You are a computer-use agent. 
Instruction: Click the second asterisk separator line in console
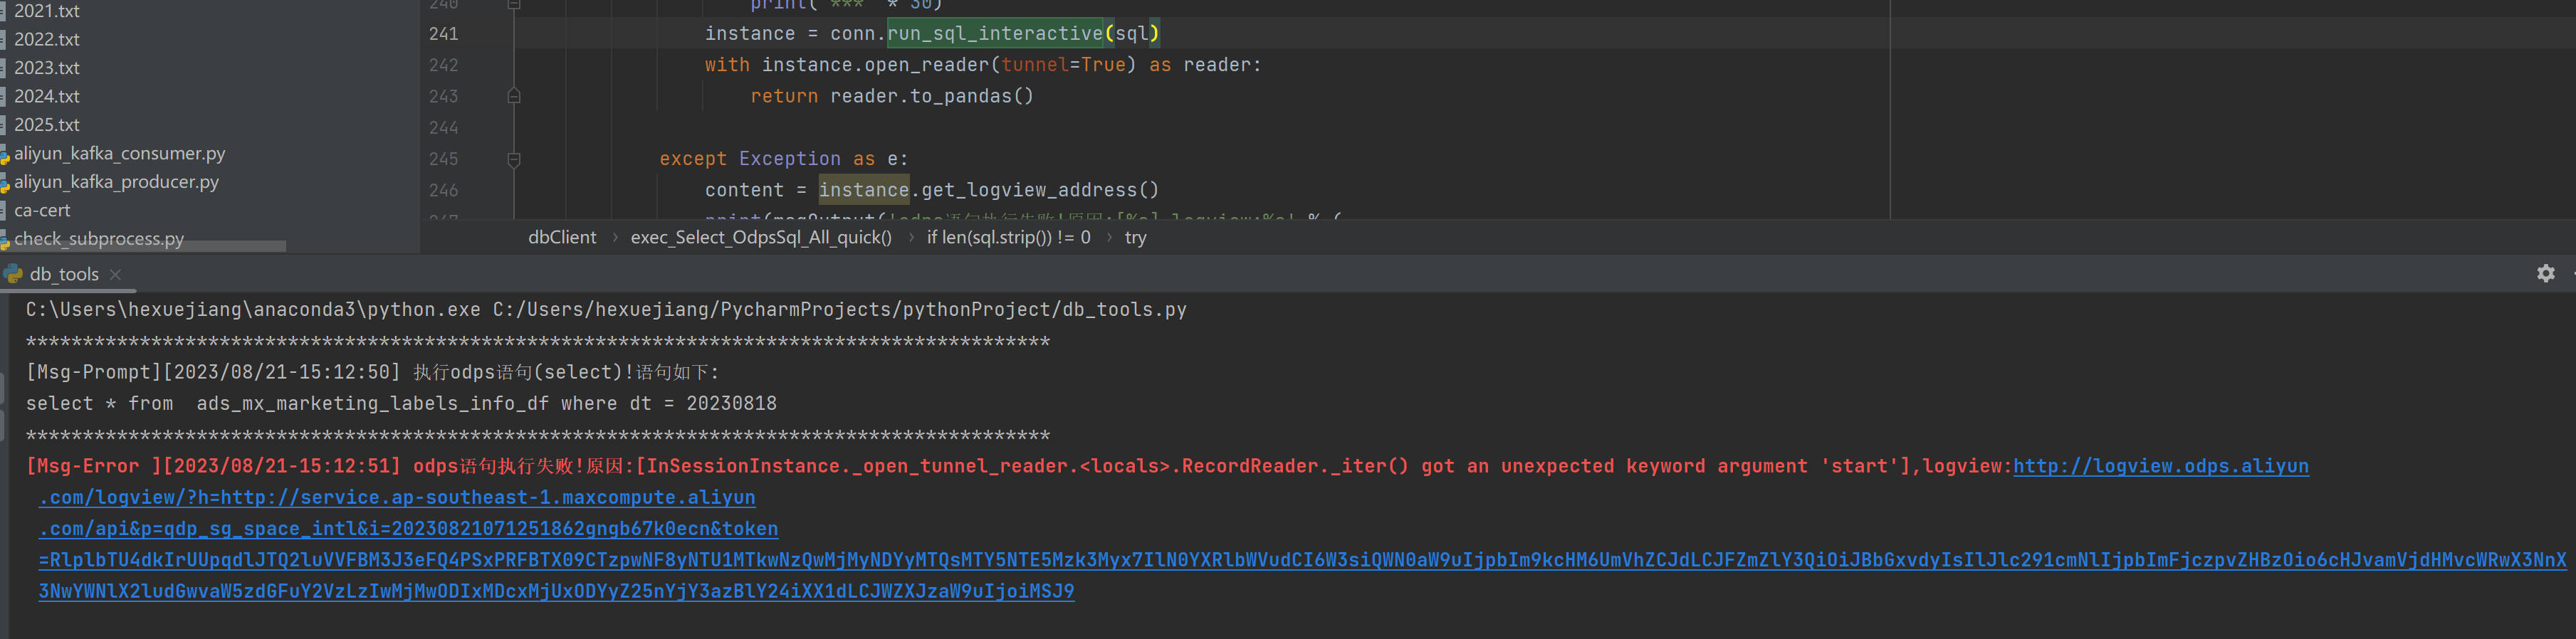point(538,435)
